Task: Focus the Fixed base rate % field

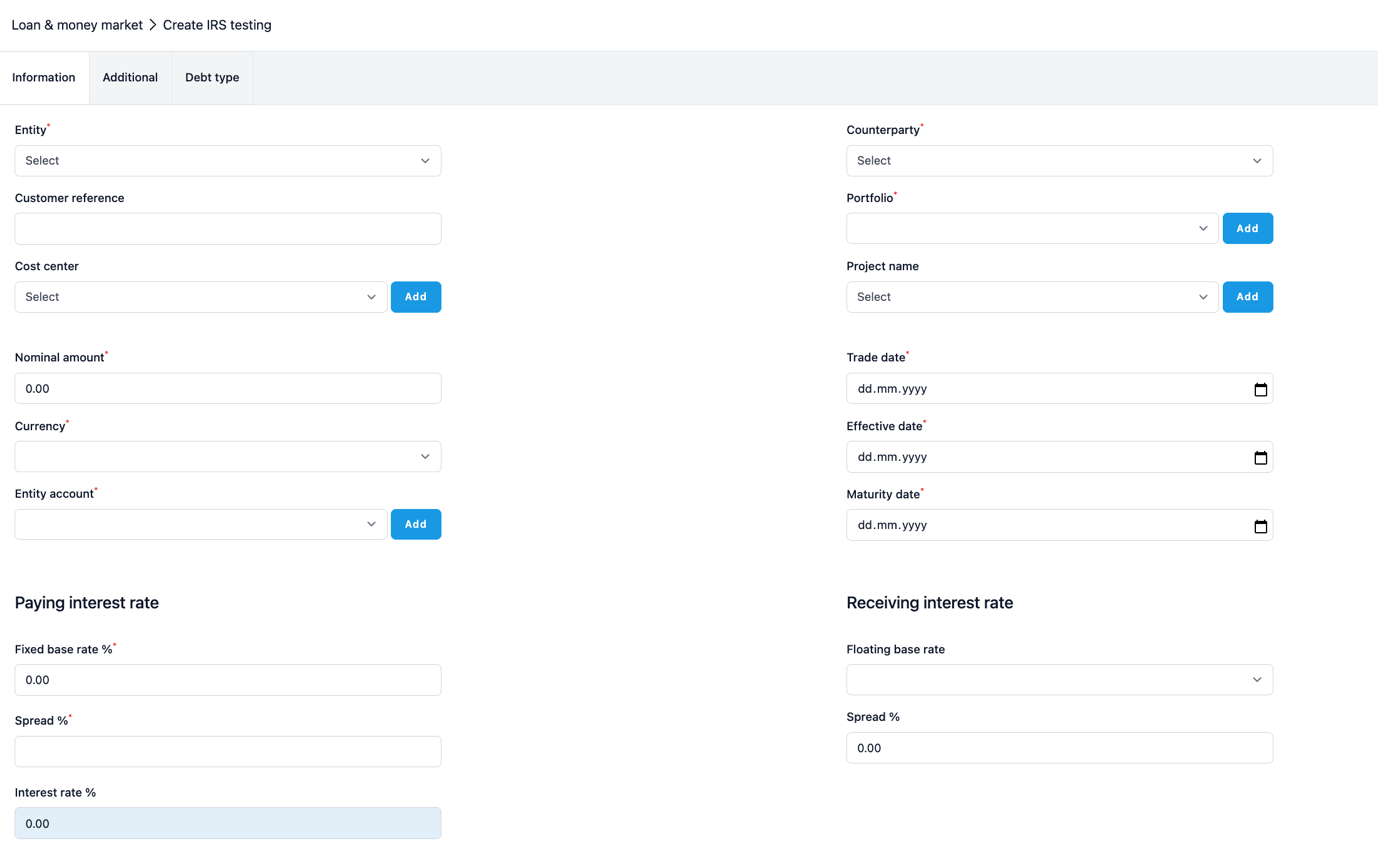Action: 228,680
